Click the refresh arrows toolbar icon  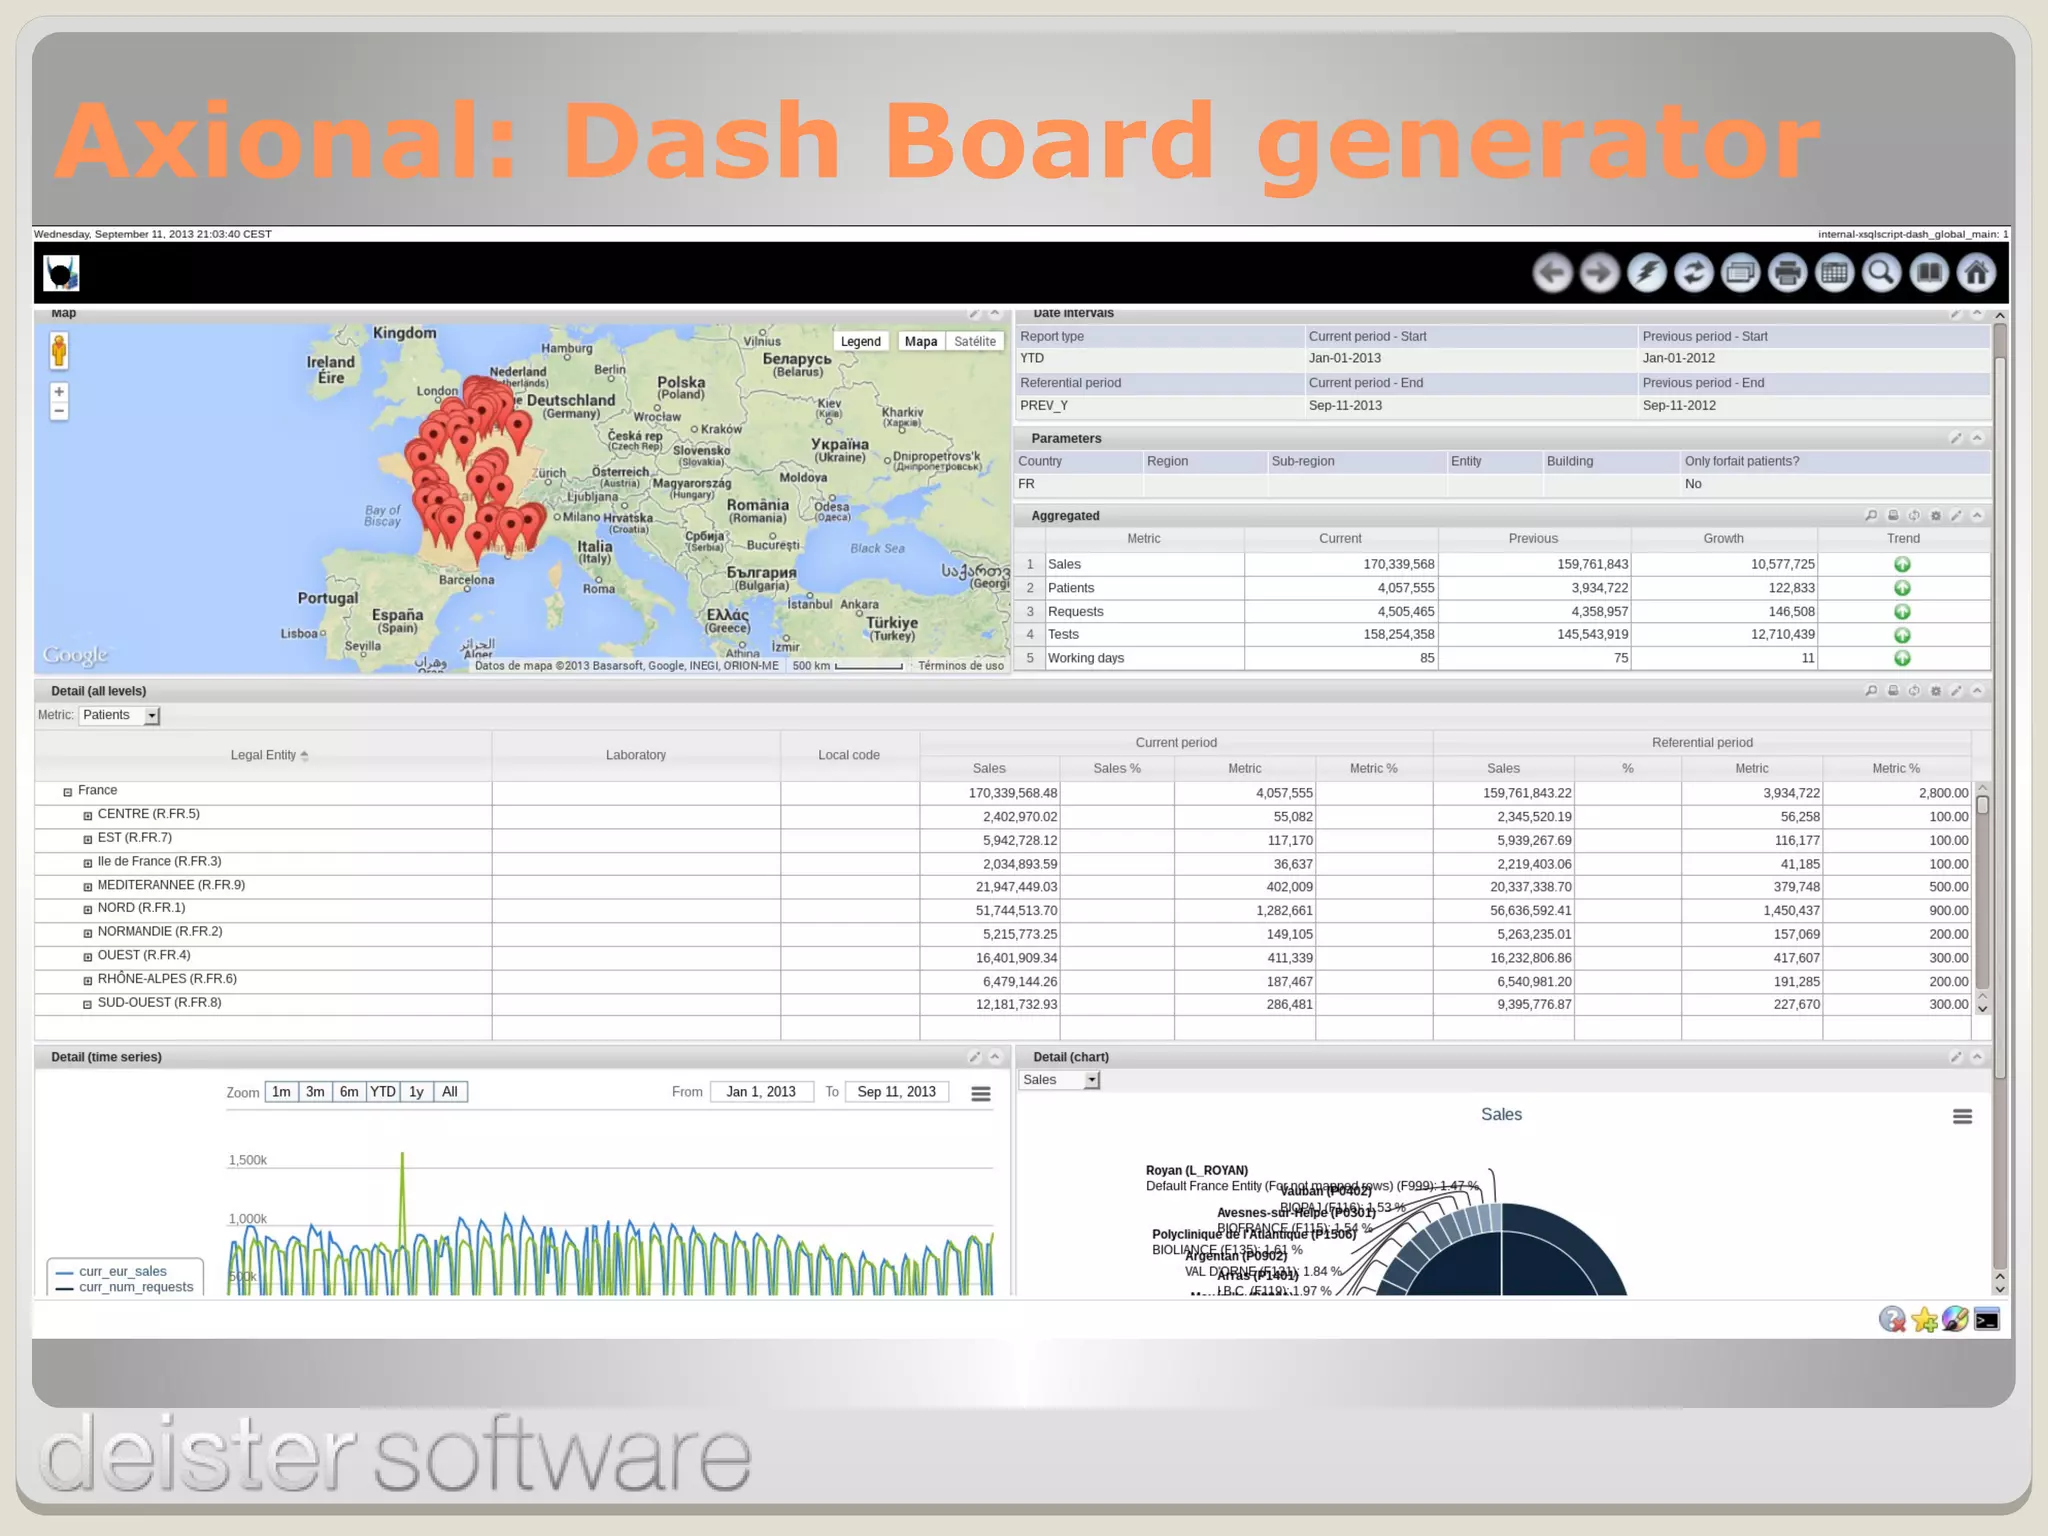1693,273
